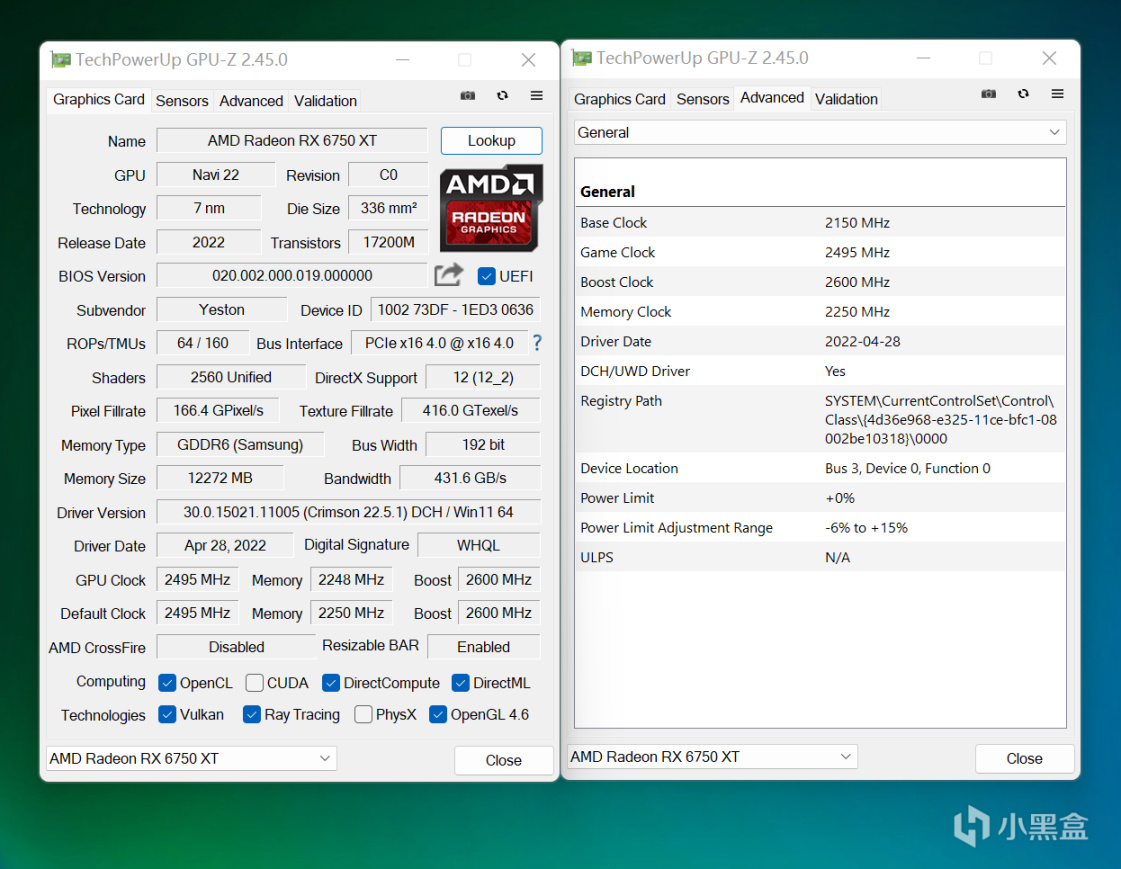Expand the General category dropdown in Advanced tab
Screen dimensions: 1121x869
820,133
